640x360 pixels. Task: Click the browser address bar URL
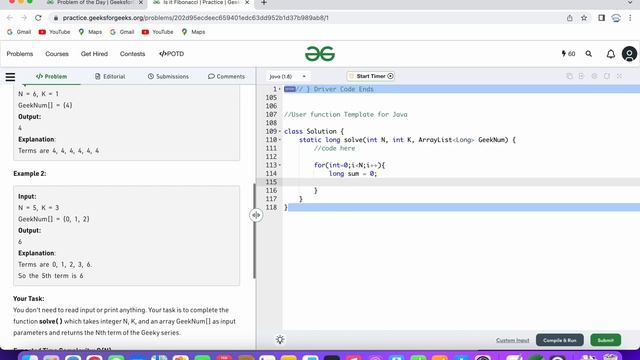(196, 18)
